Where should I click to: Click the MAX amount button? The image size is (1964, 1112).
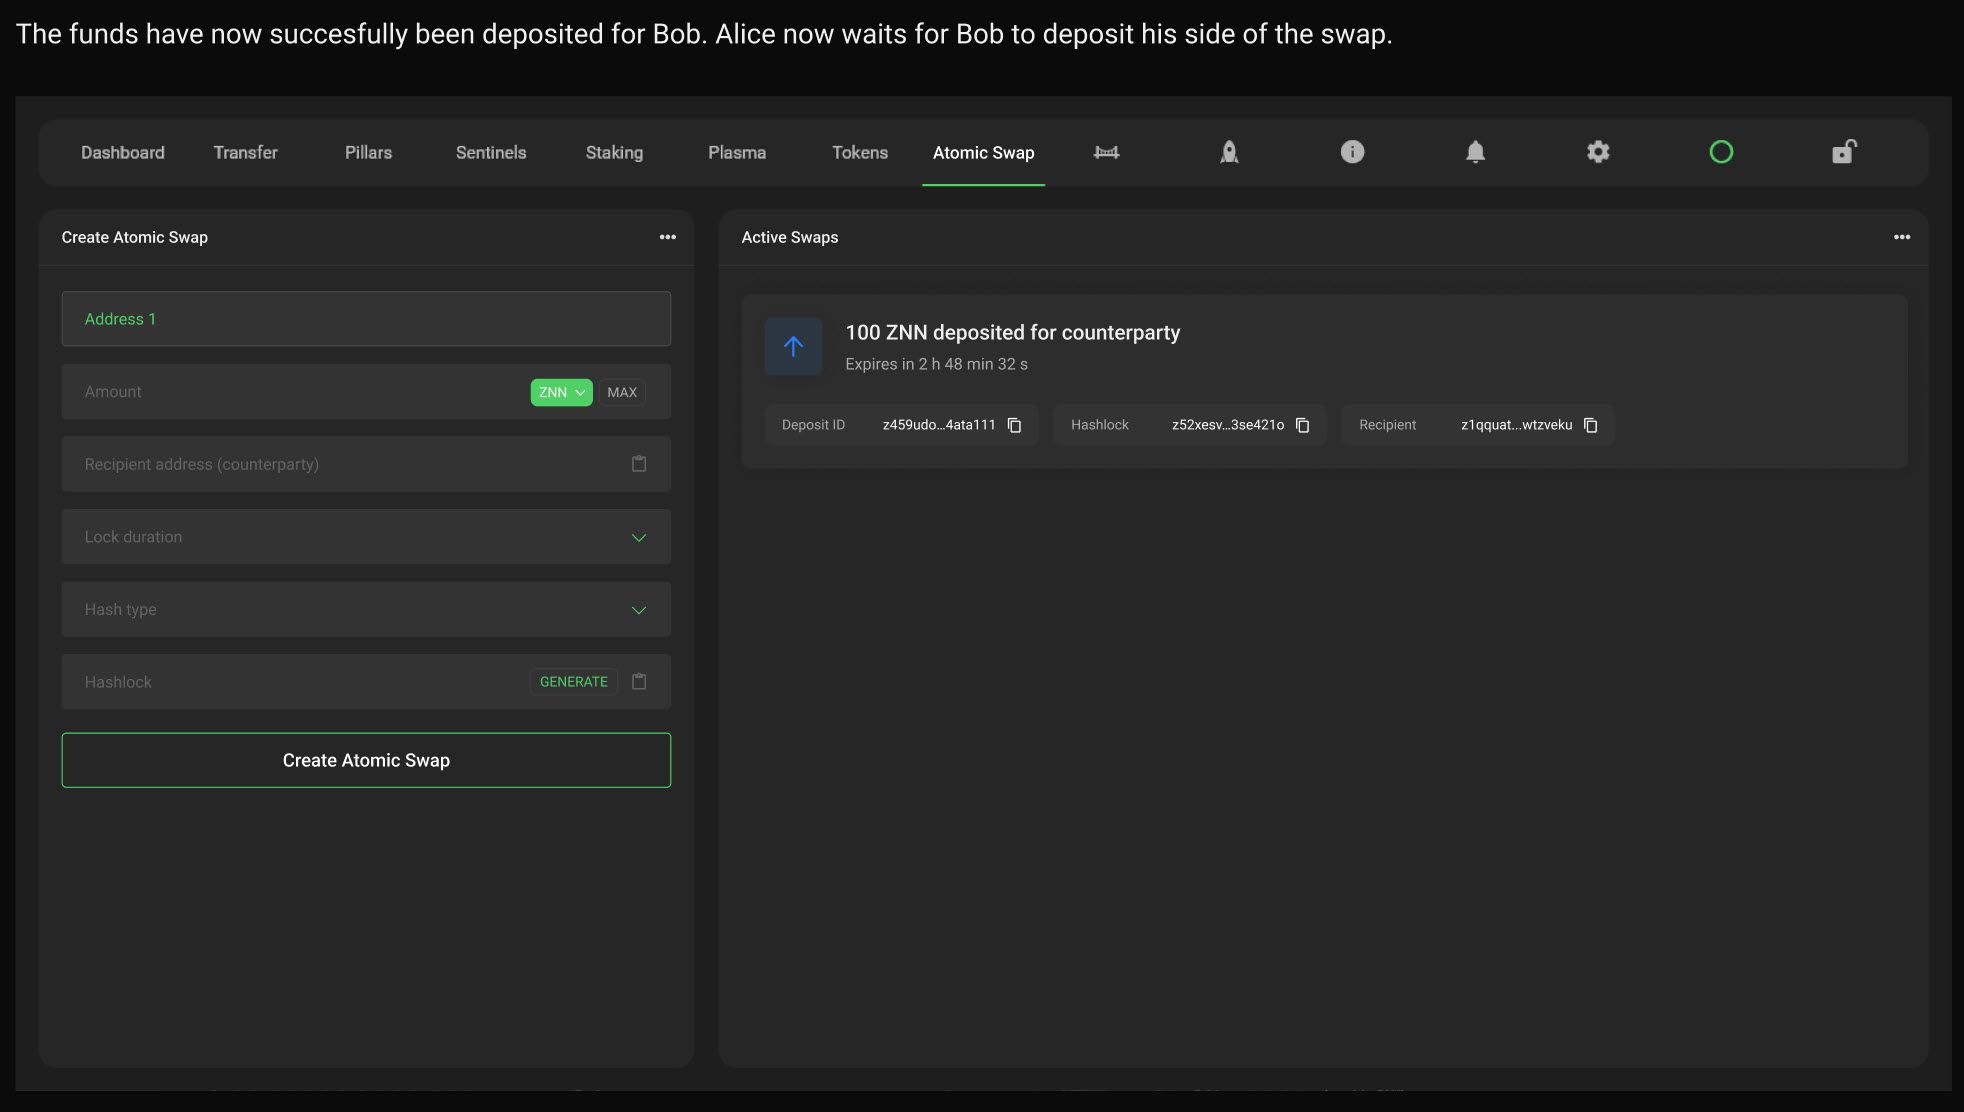click(x=621, y=392)
